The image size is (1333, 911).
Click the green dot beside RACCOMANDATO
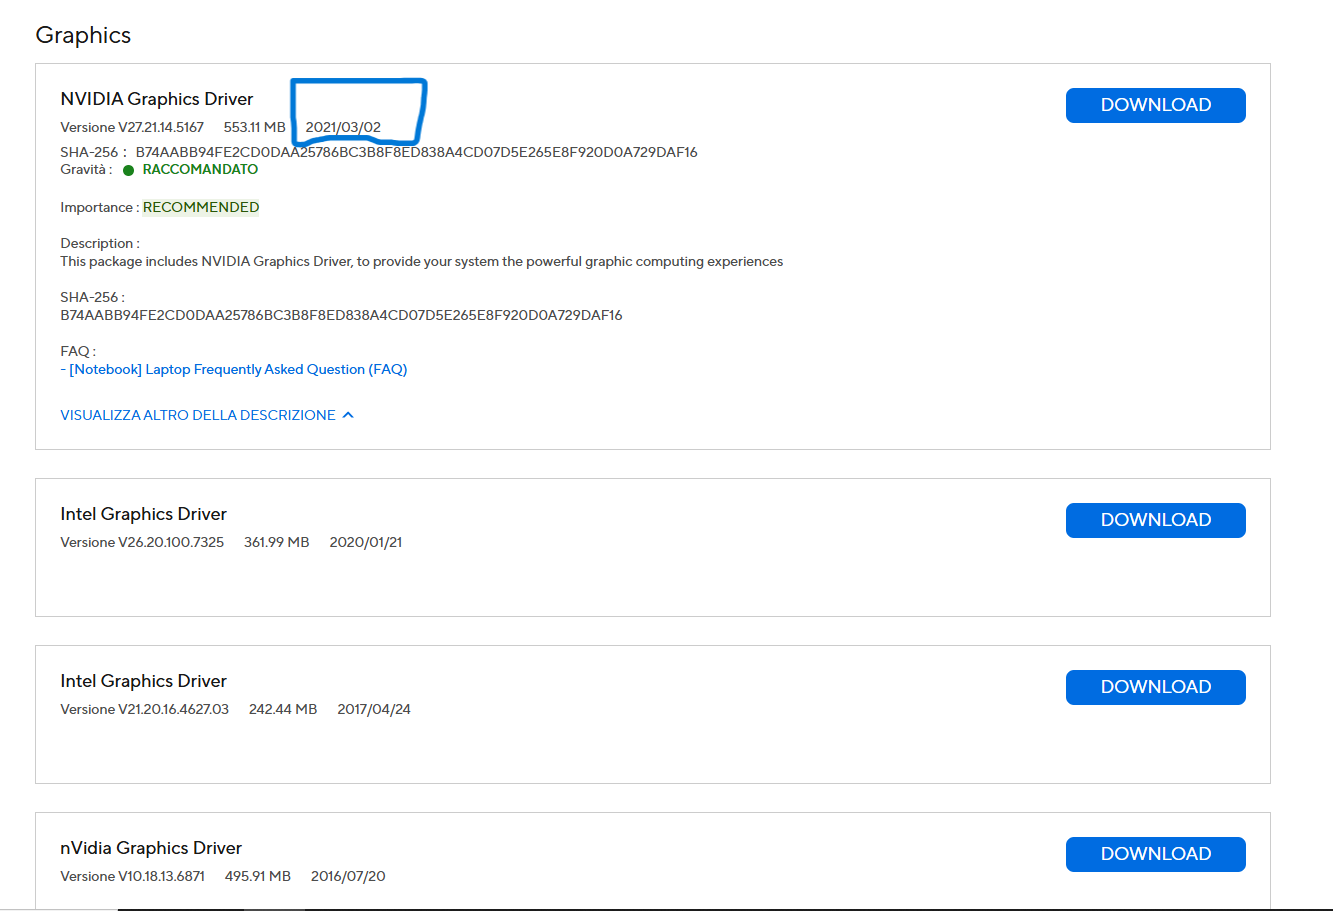129,170
